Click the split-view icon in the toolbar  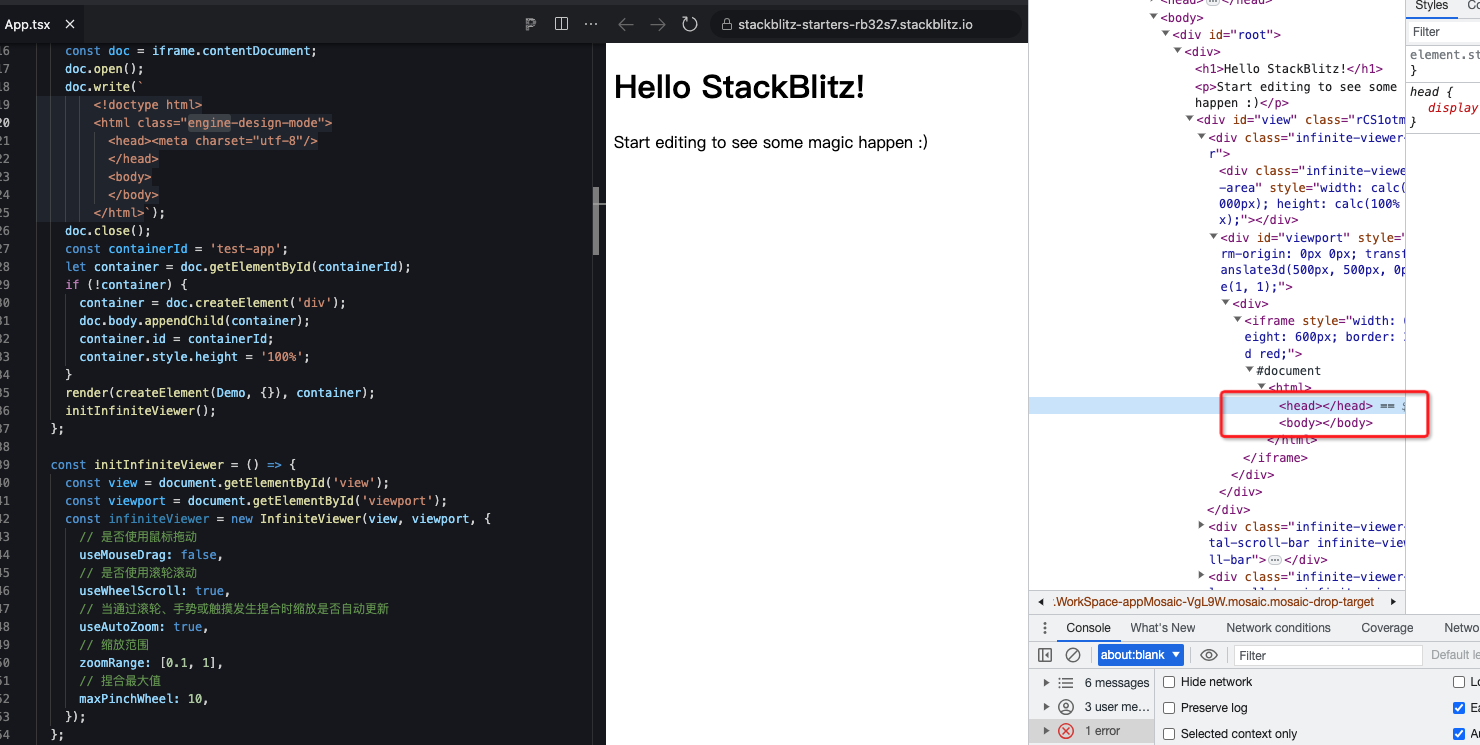[x=561, y=24]
